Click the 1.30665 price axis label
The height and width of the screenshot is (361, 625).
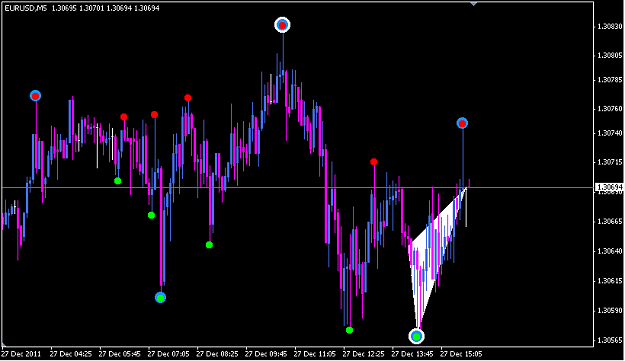(x=609, y=221)
